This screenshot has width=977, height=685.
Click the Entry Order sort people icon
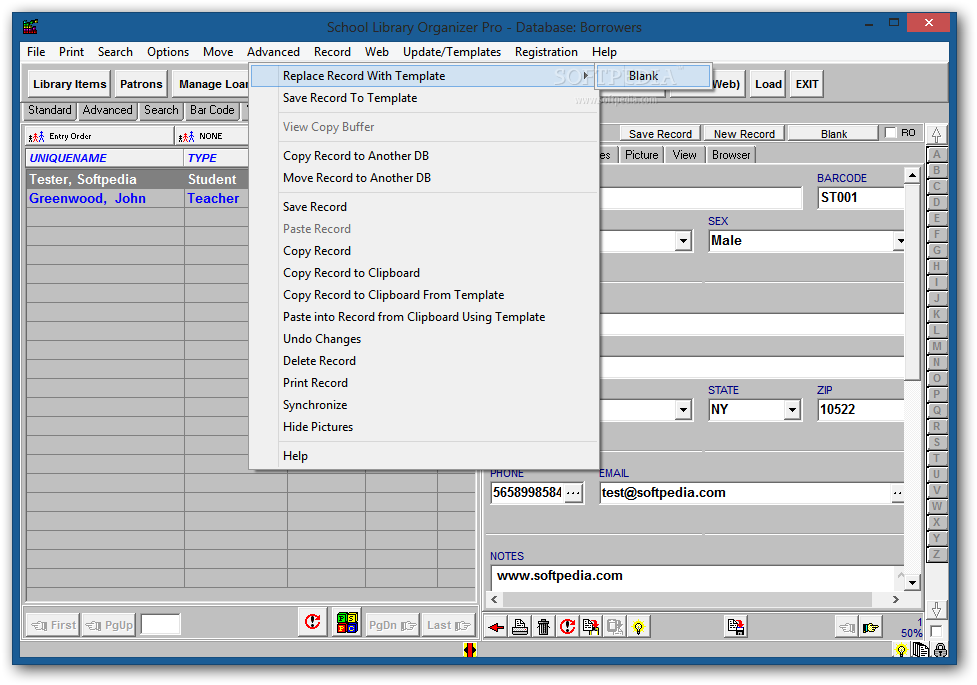[x=37, y=137]
